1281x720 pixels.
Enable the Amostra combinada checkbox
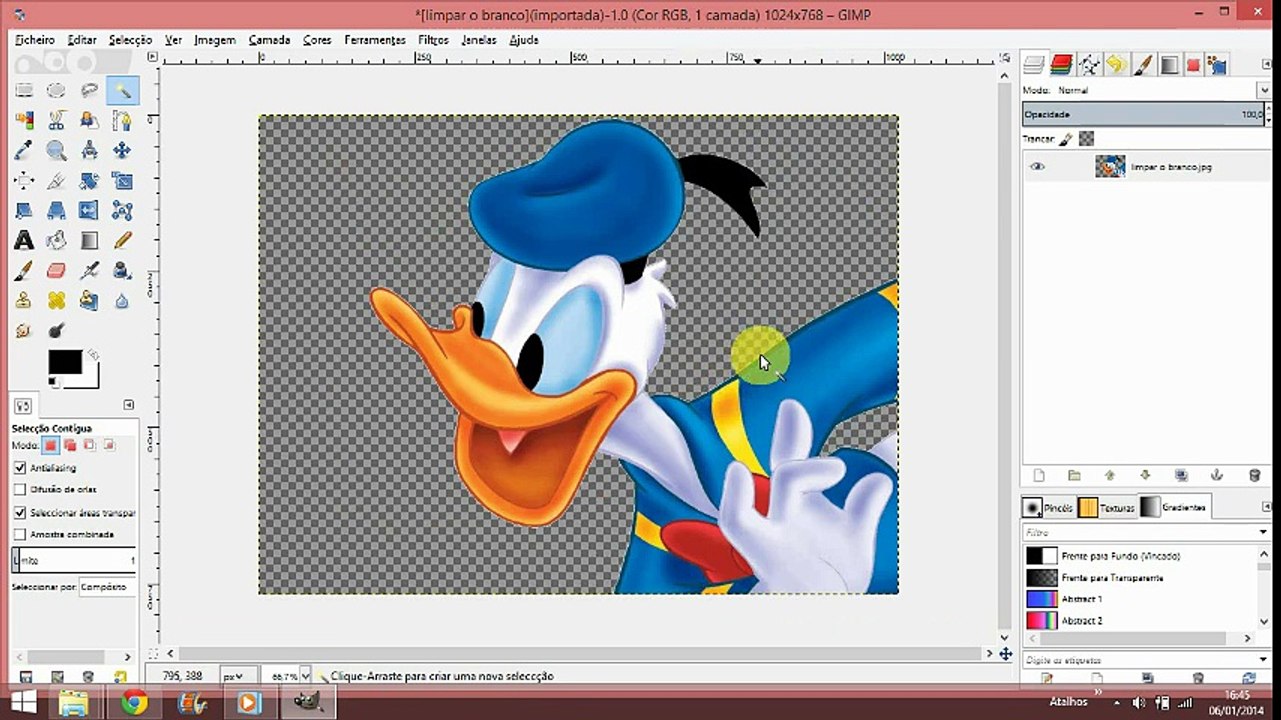20,535
